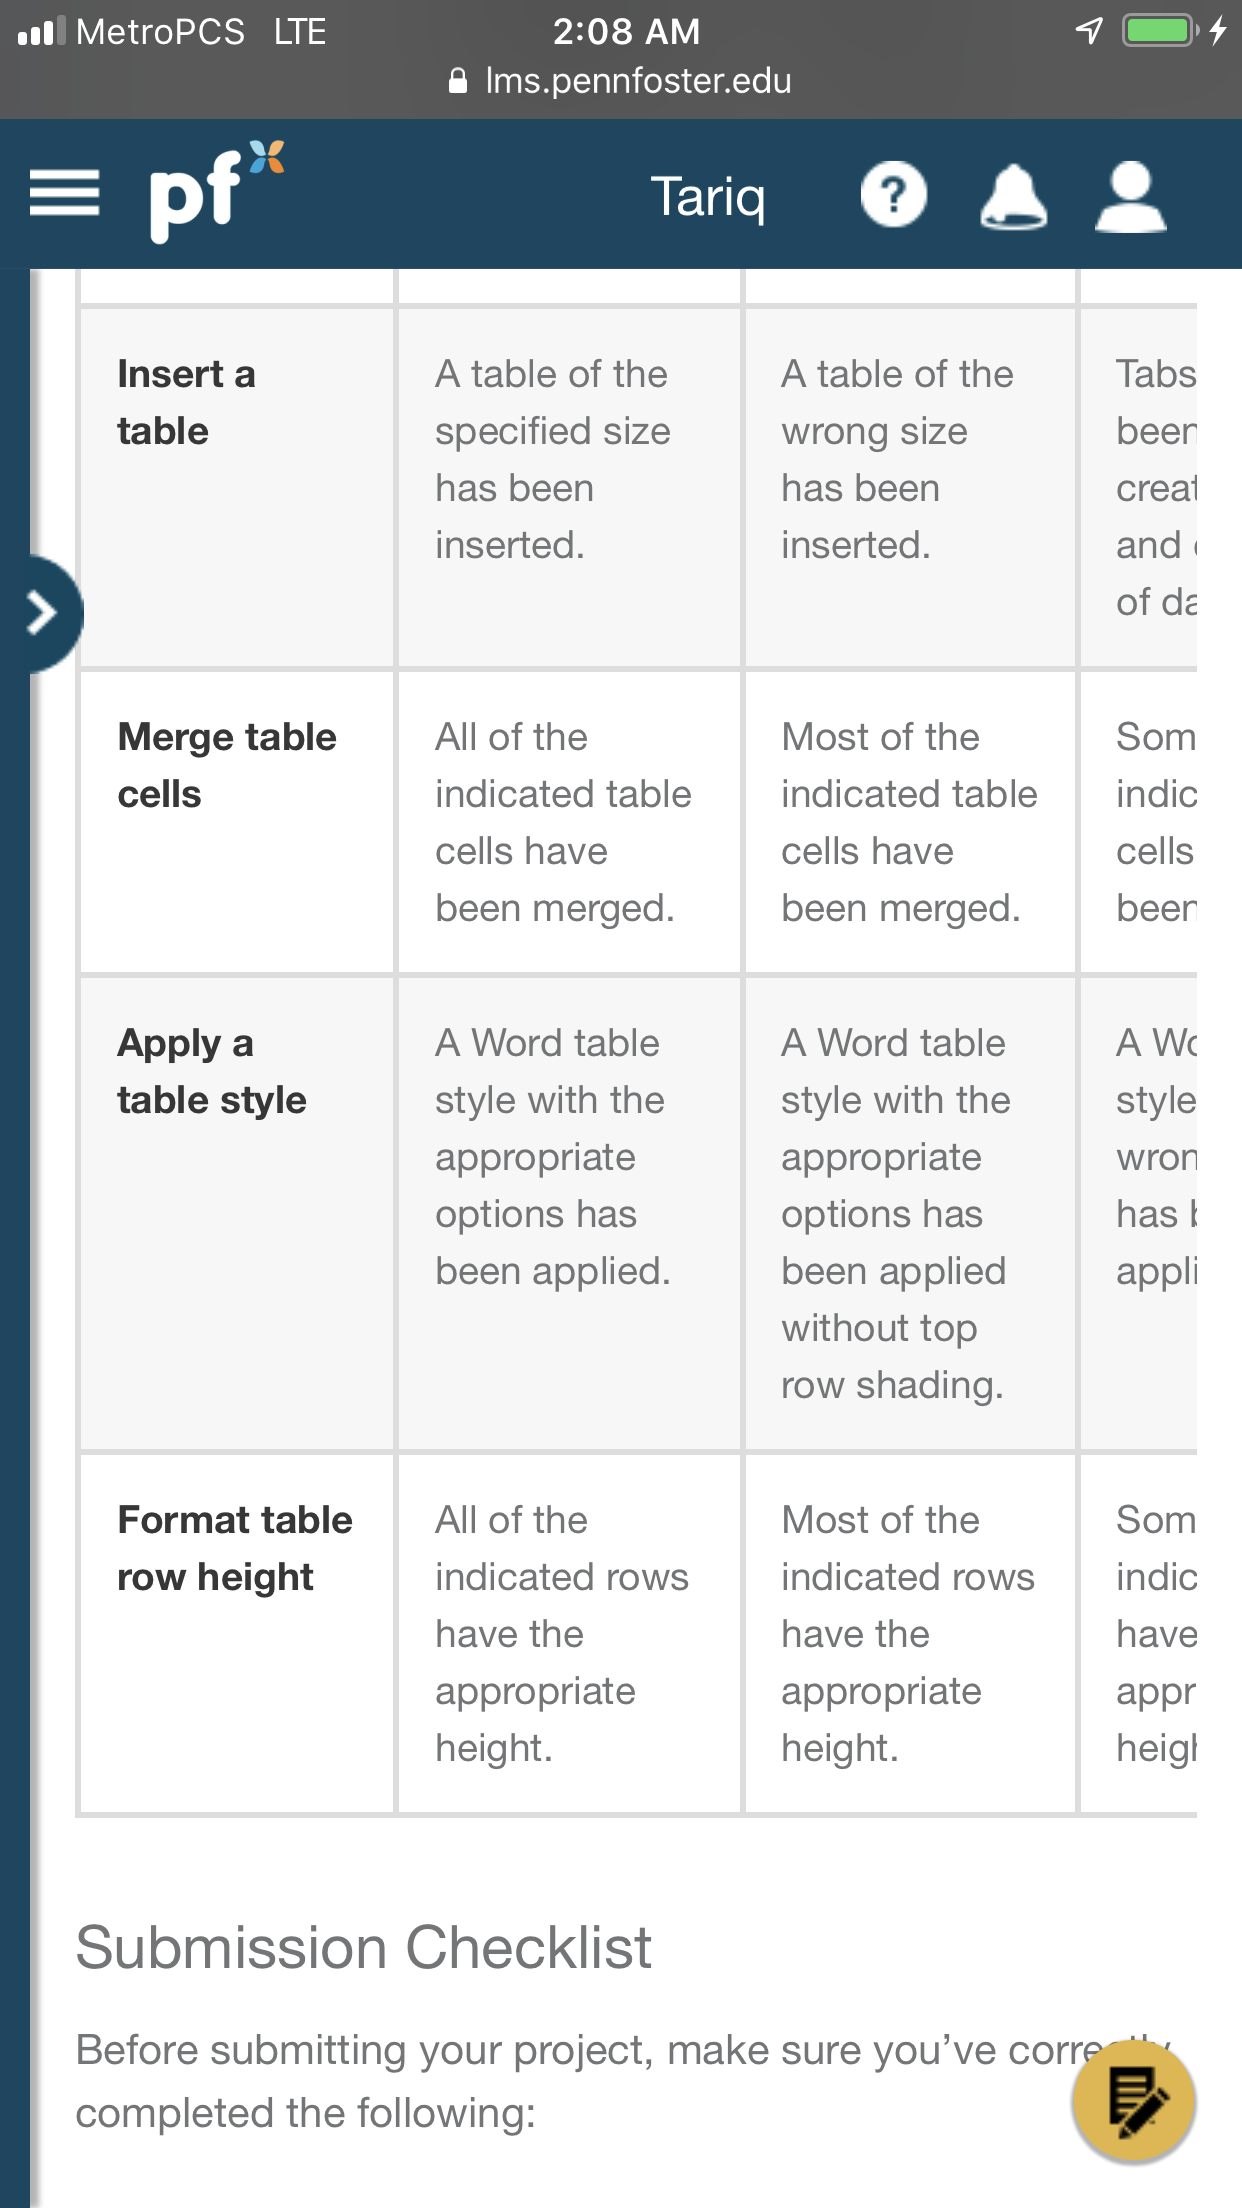
Task: Tap the yellow notes pencil button
Action: coord(1134,2101)
